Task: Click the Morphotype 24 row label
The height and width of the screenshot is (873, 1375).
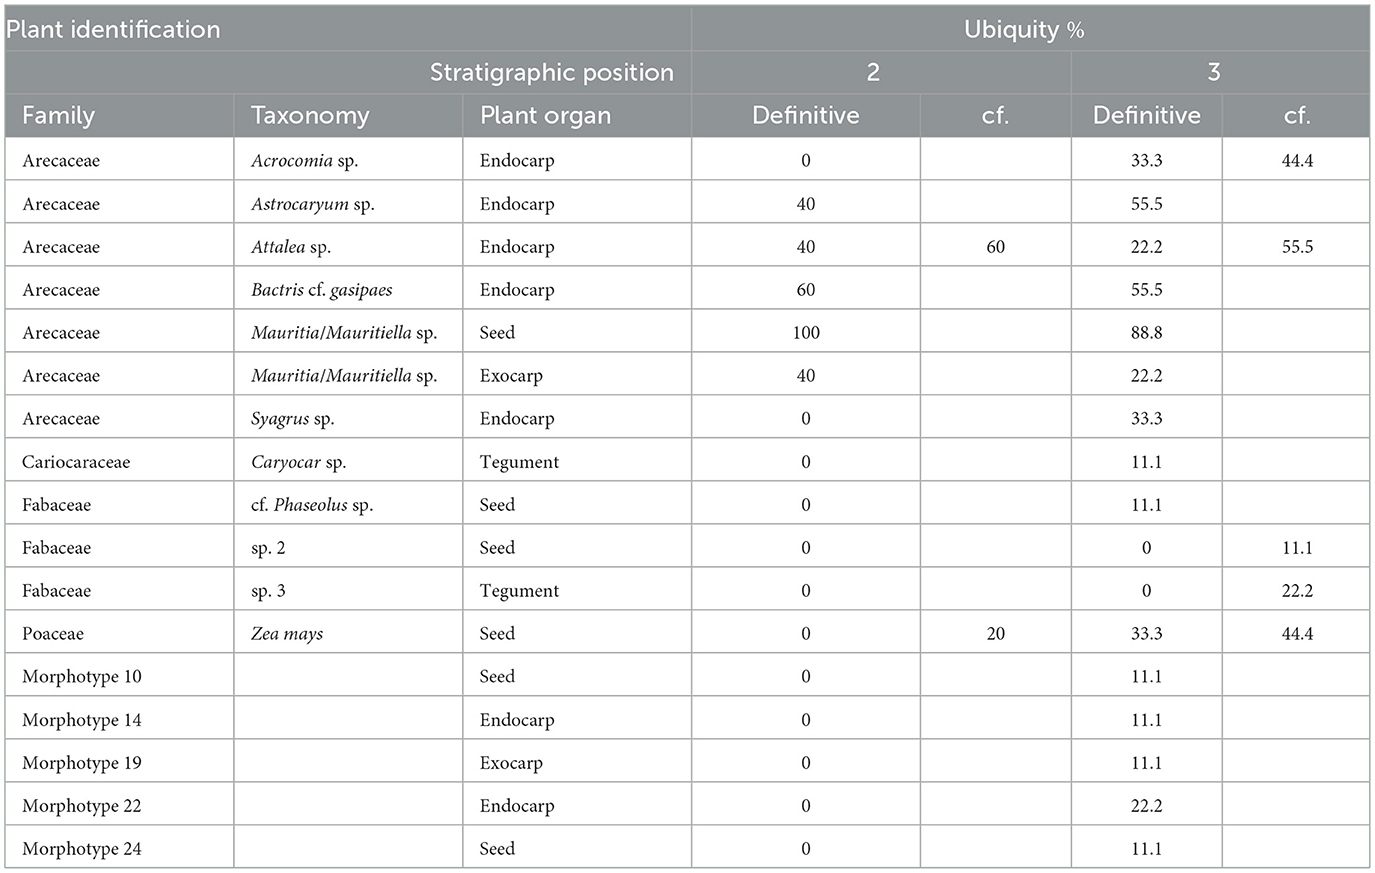Action: pos(82,849)
